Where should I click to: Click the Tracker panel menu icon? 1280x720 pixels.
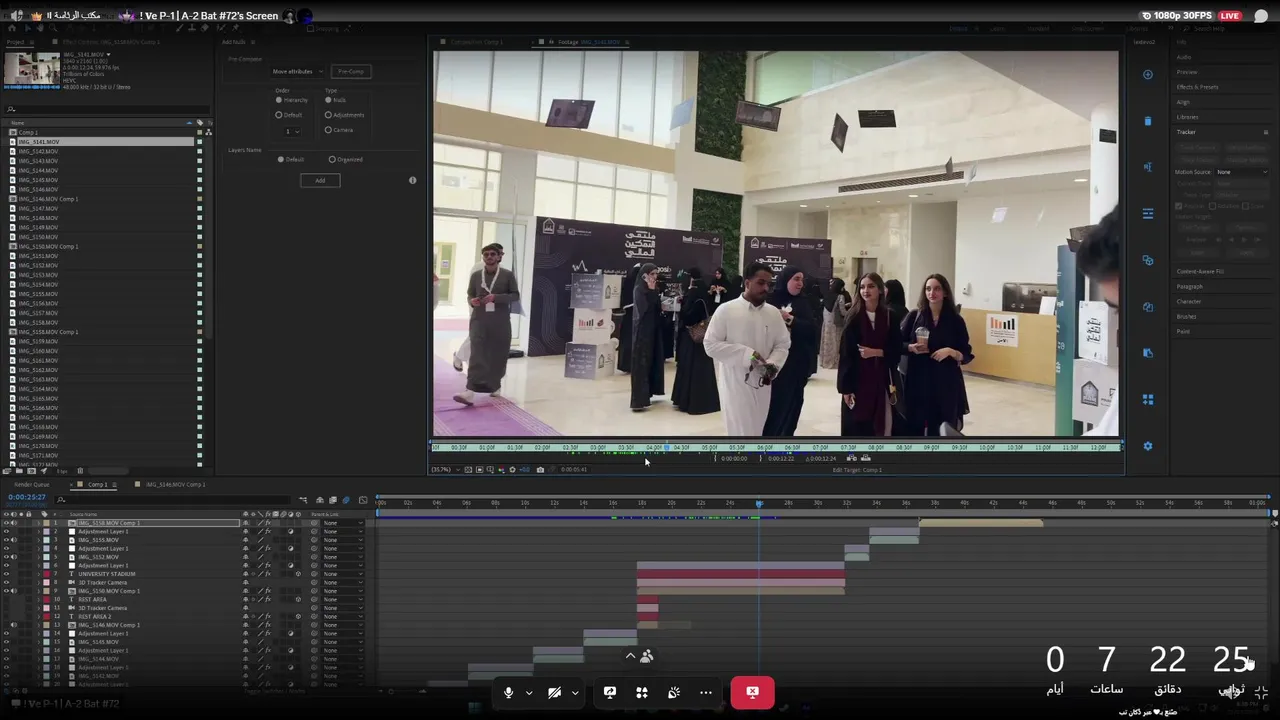click(x=1265, y=132)
